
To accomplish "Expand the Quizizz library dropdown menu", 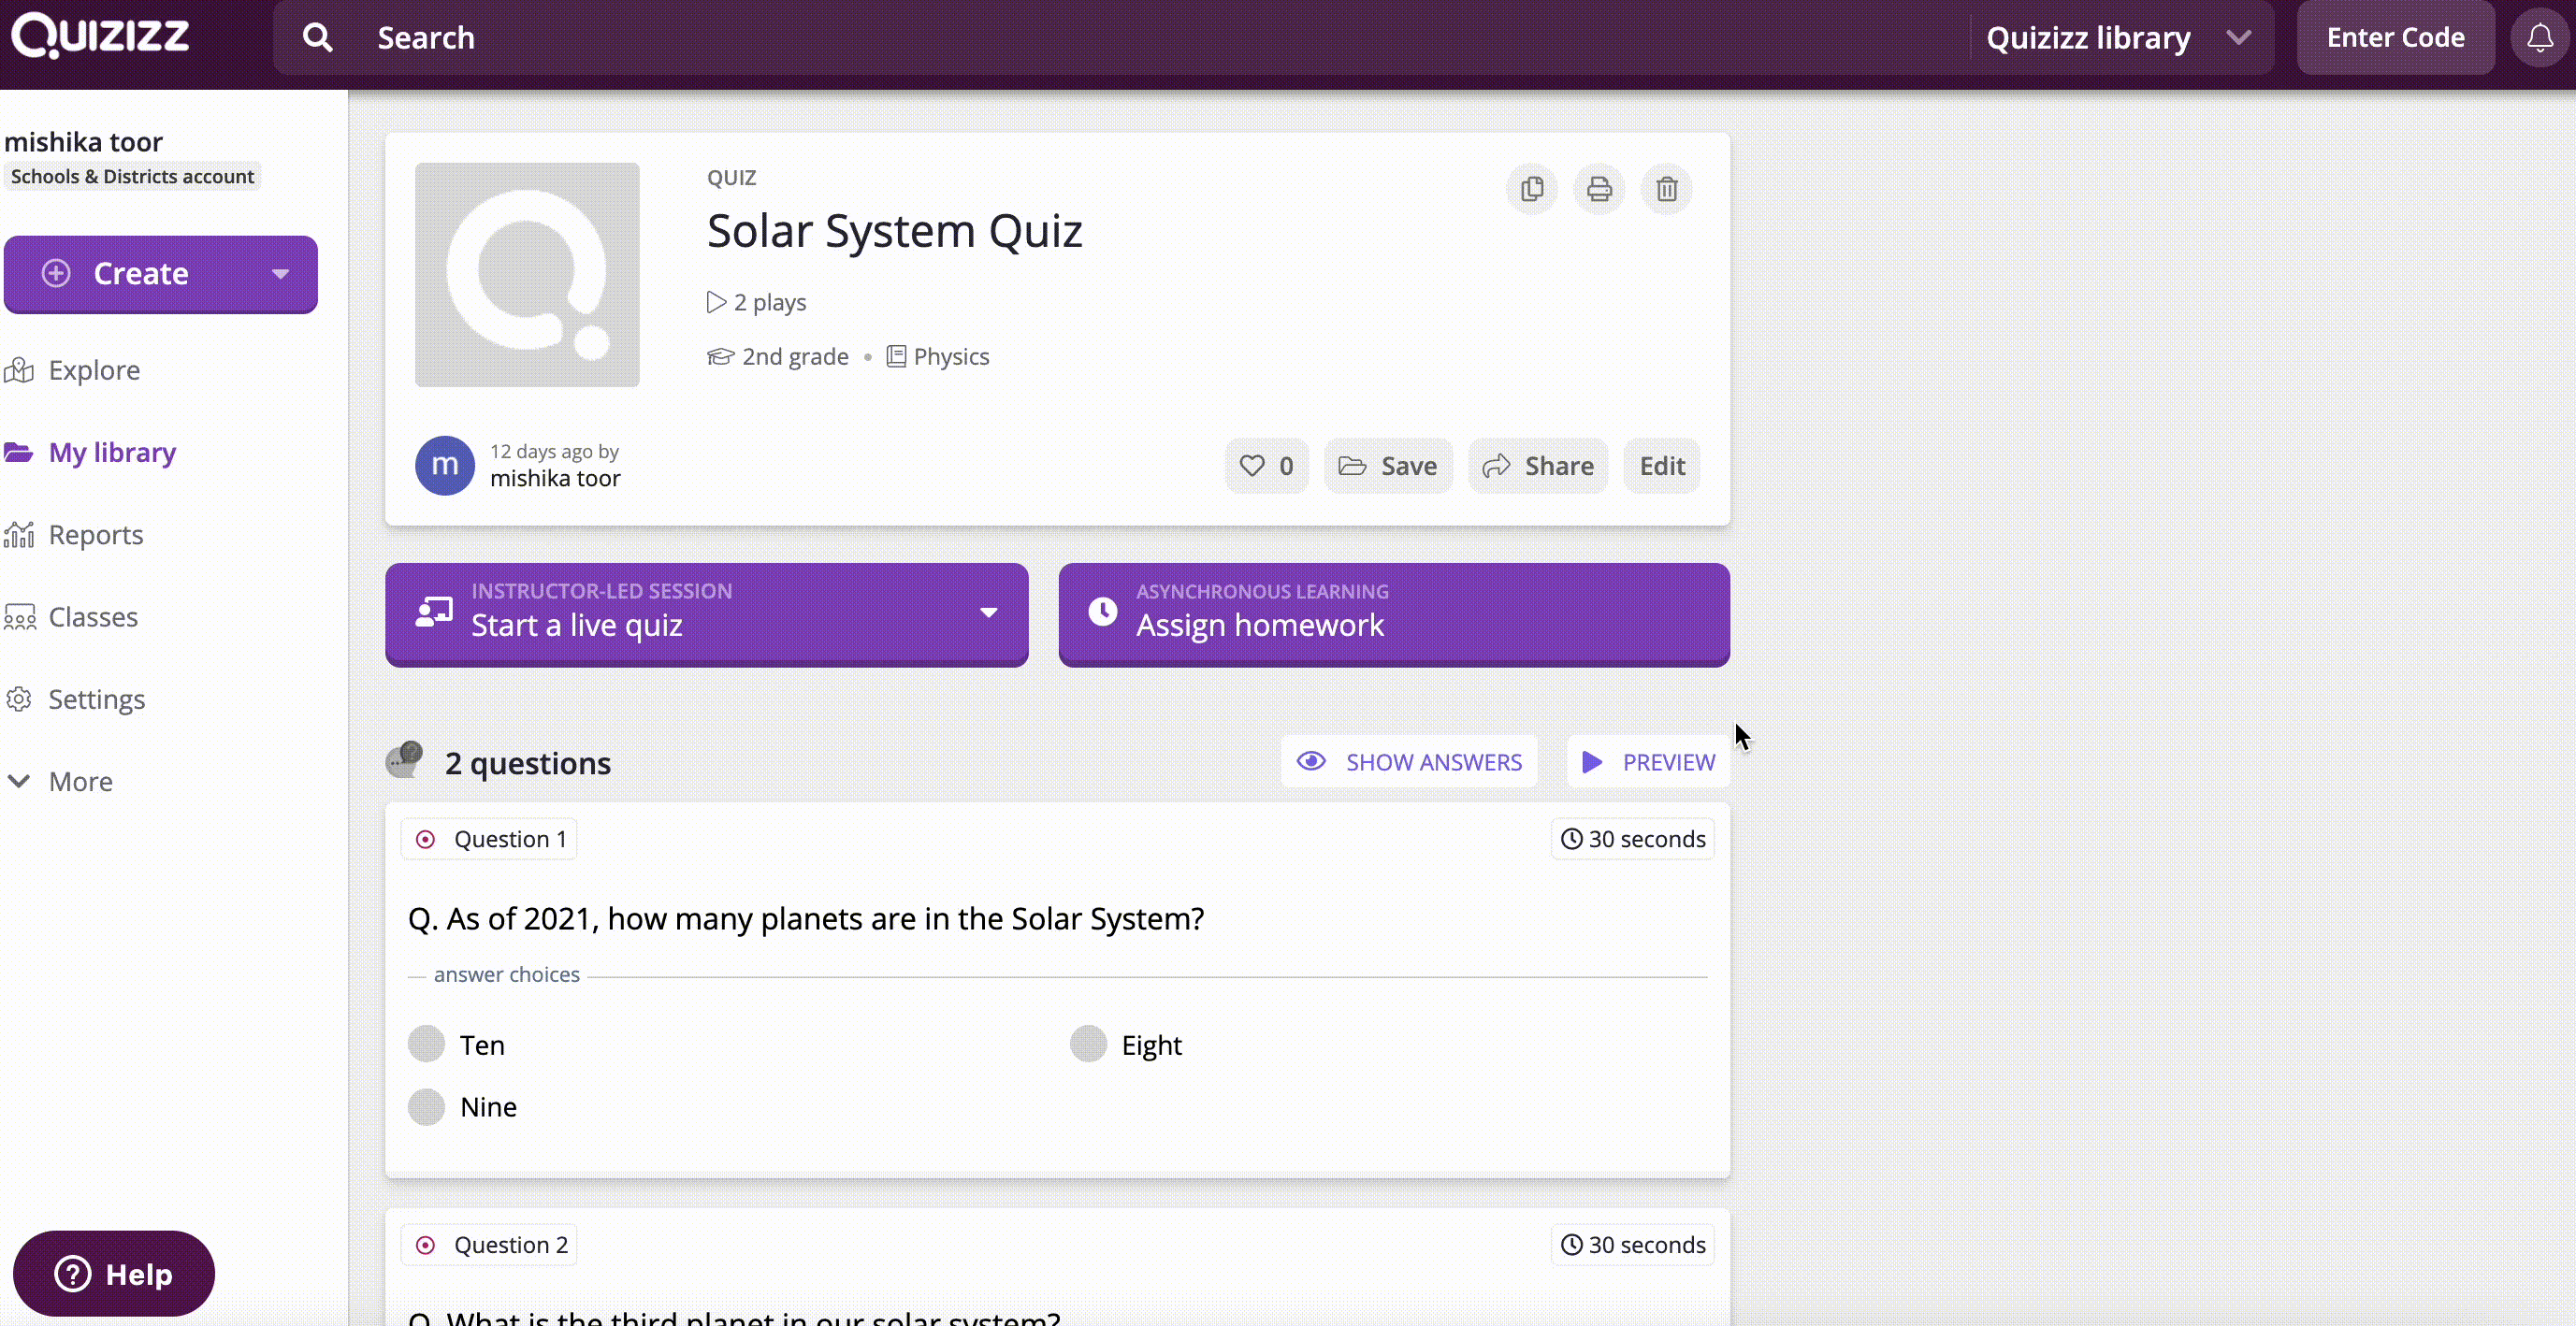I will click(x=2243, y=37).
